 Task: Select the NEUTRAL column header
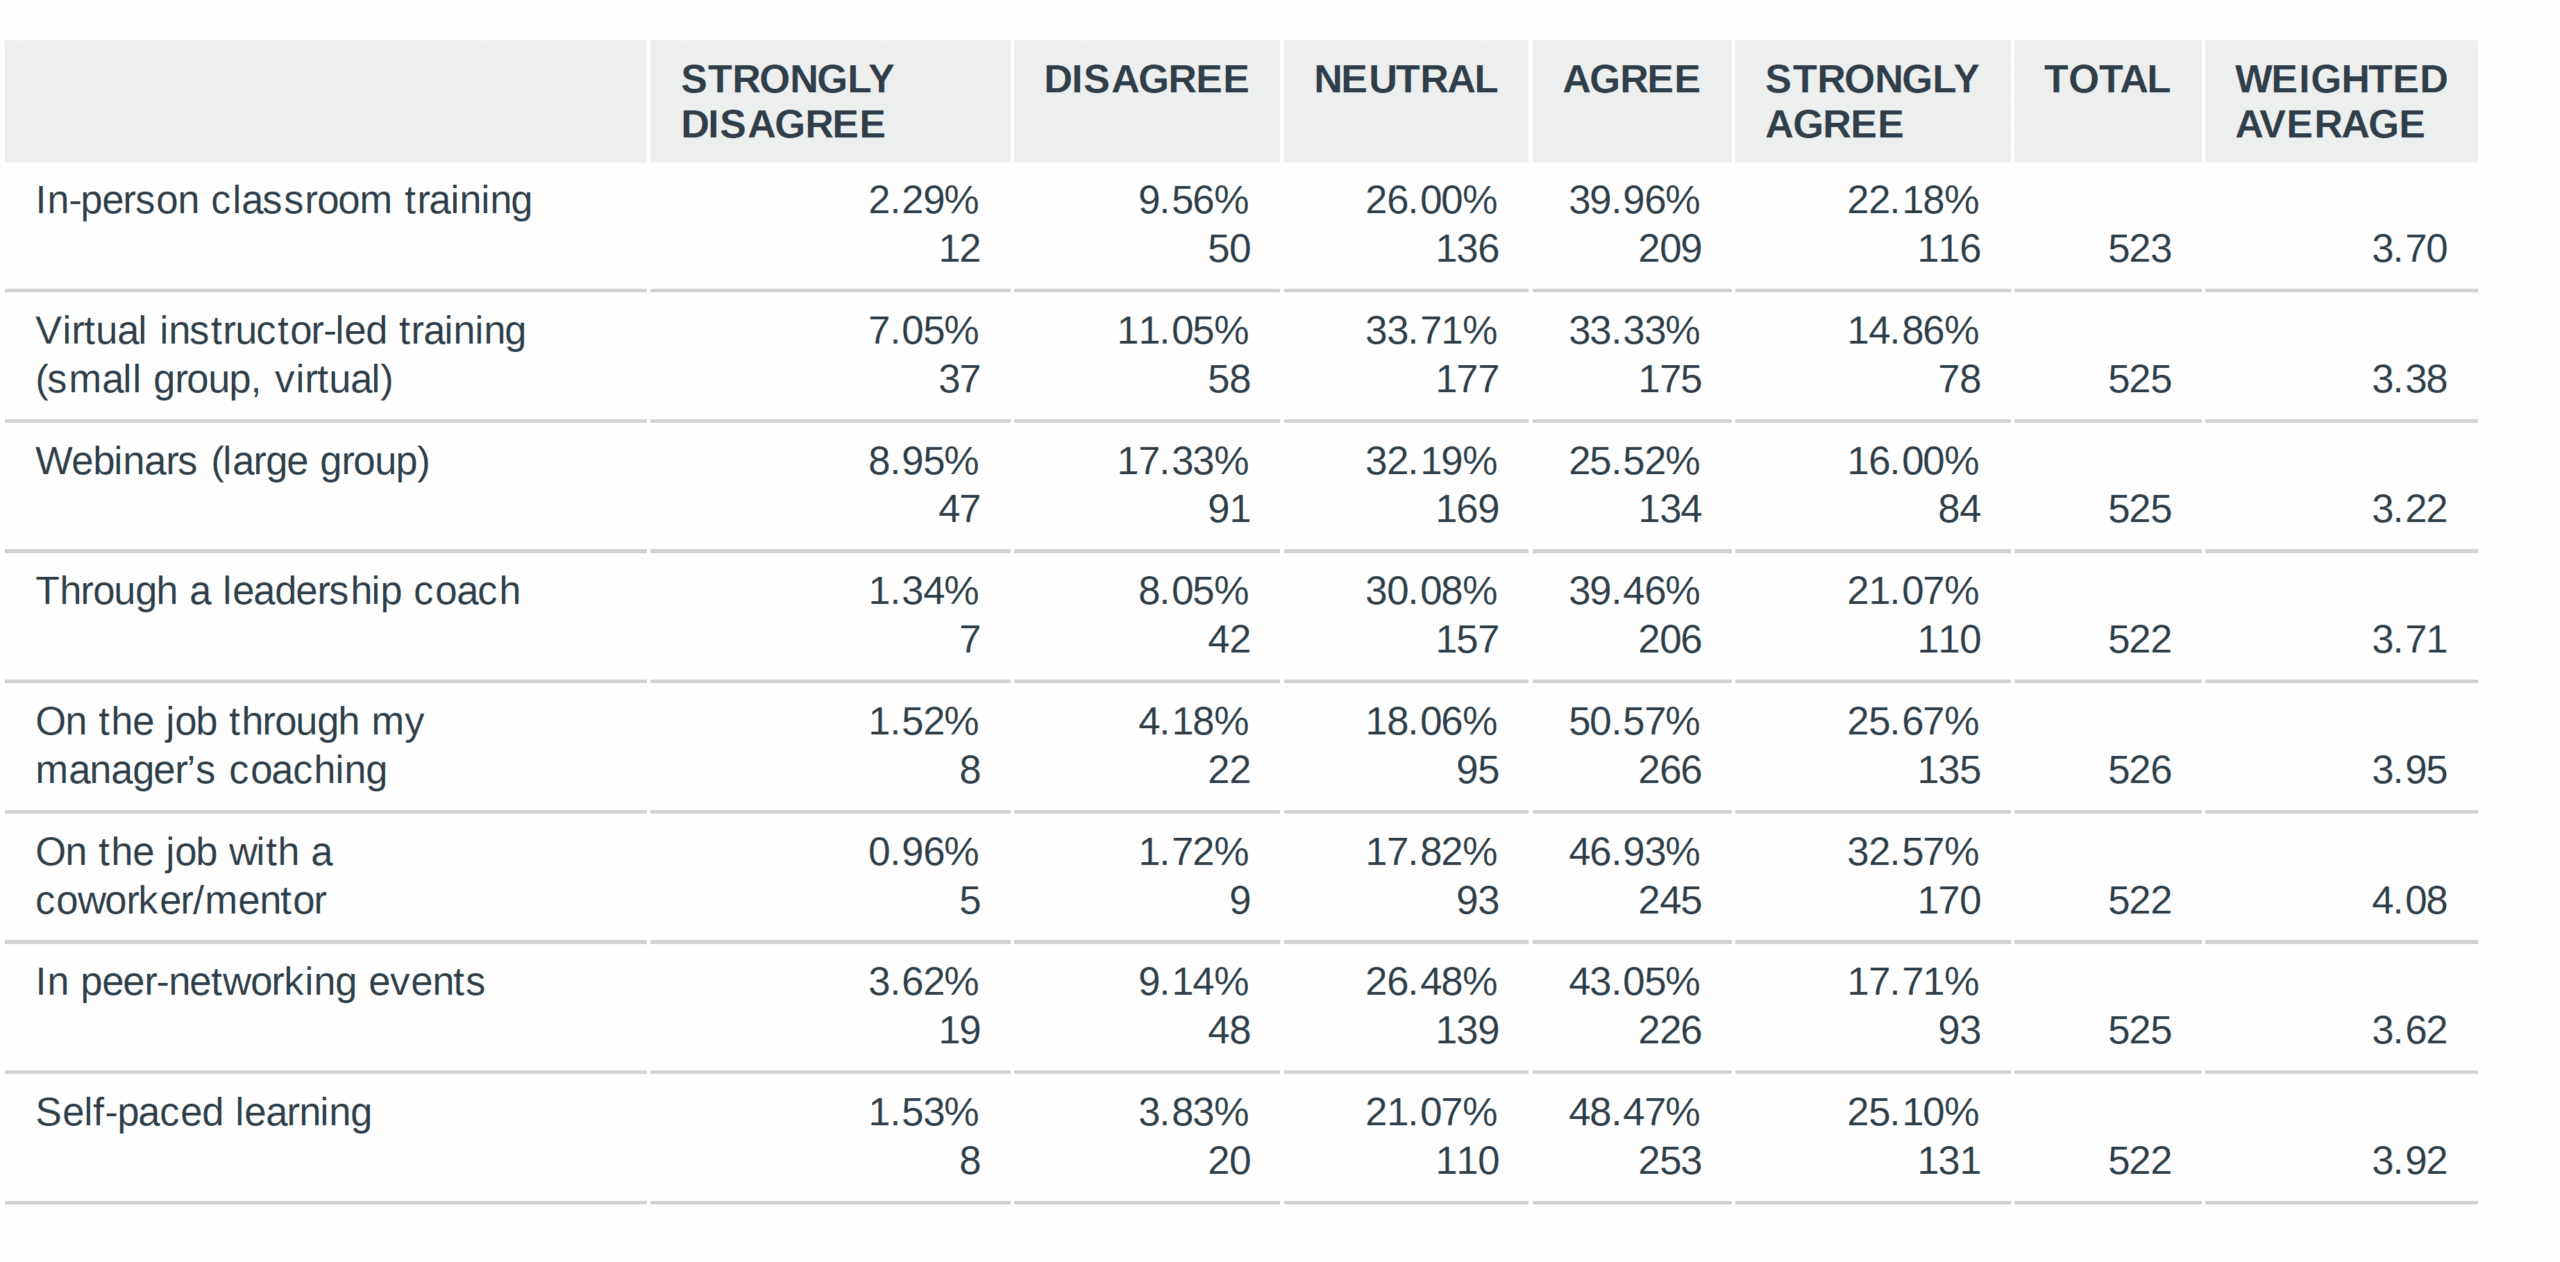(x=1405, y=79)
